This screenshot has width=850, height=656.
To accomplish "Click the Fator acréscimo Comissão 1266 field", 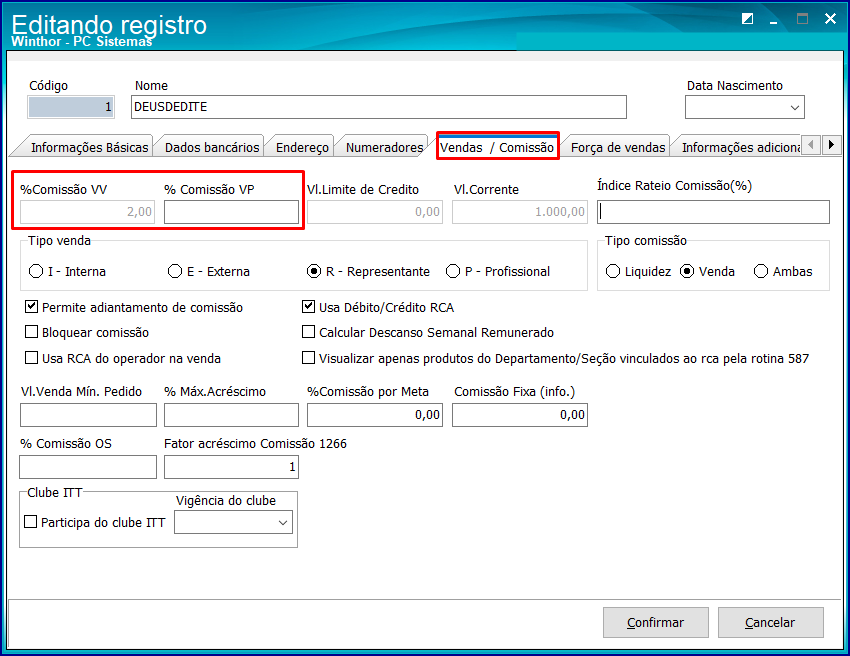I will coord(231,467).
